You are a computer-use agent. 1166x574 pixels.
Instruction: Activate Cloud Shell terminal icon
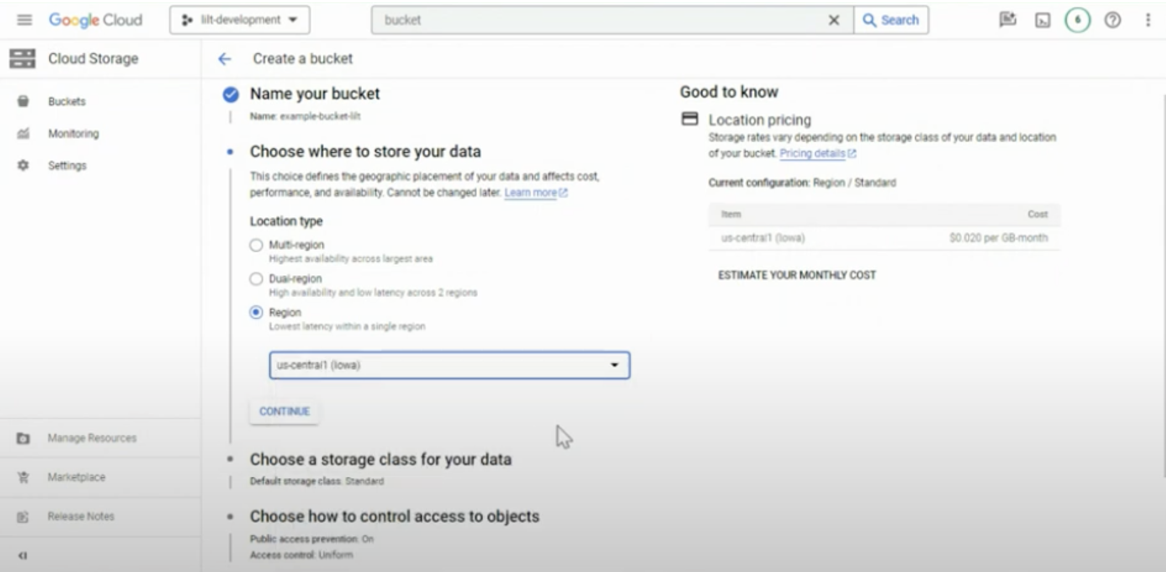point(1043,20)
